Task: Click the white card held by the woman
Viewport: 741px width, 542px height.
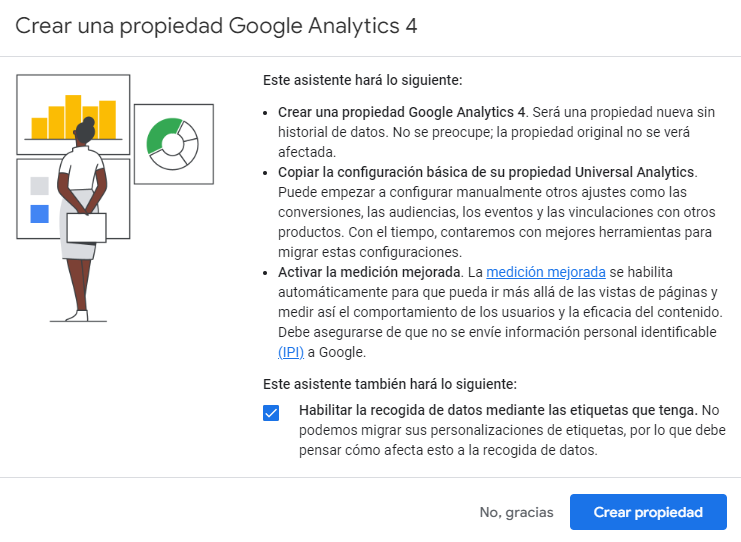Action: tap(86, 228)
